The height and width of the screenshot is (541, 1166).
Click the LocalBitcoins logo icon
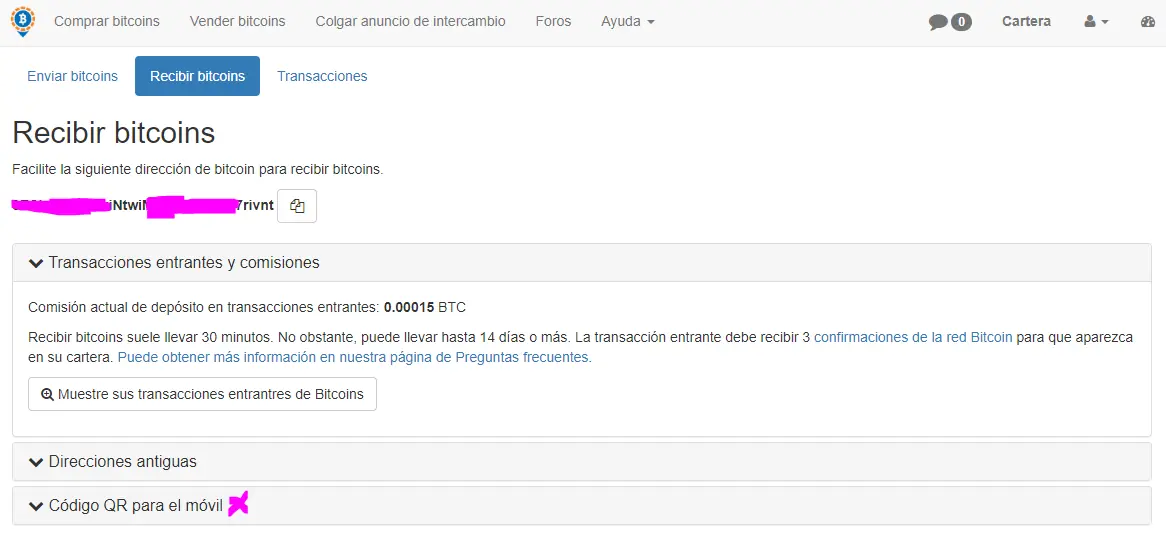pyautogui.click(x=23, y=21)
